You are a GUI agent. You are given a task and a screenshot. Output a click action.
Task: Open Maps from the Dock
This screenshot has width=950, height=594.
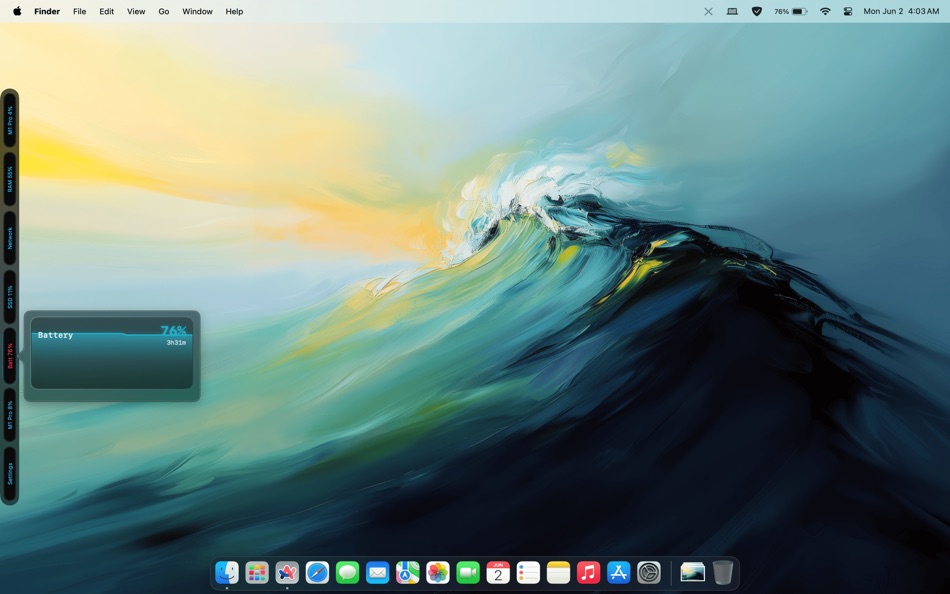(408, 572)
